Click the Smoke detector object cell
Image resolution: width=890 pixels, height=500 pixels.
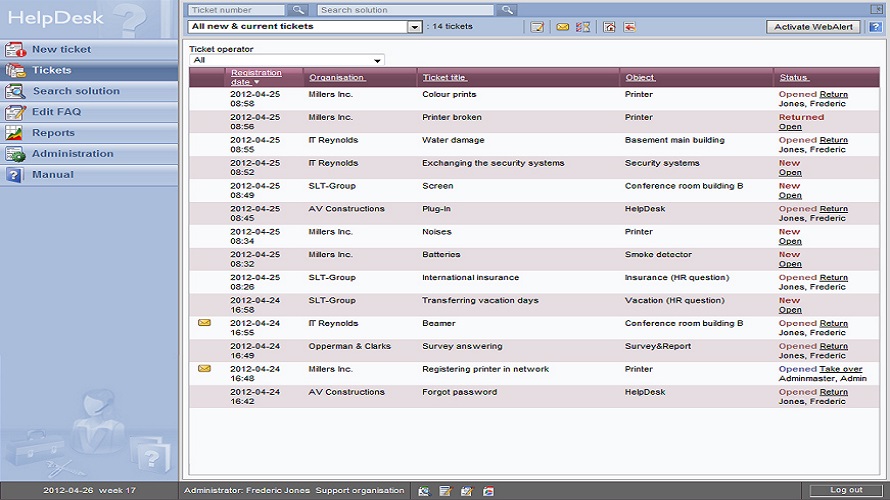pyautogui.click(x=658, y=255)
